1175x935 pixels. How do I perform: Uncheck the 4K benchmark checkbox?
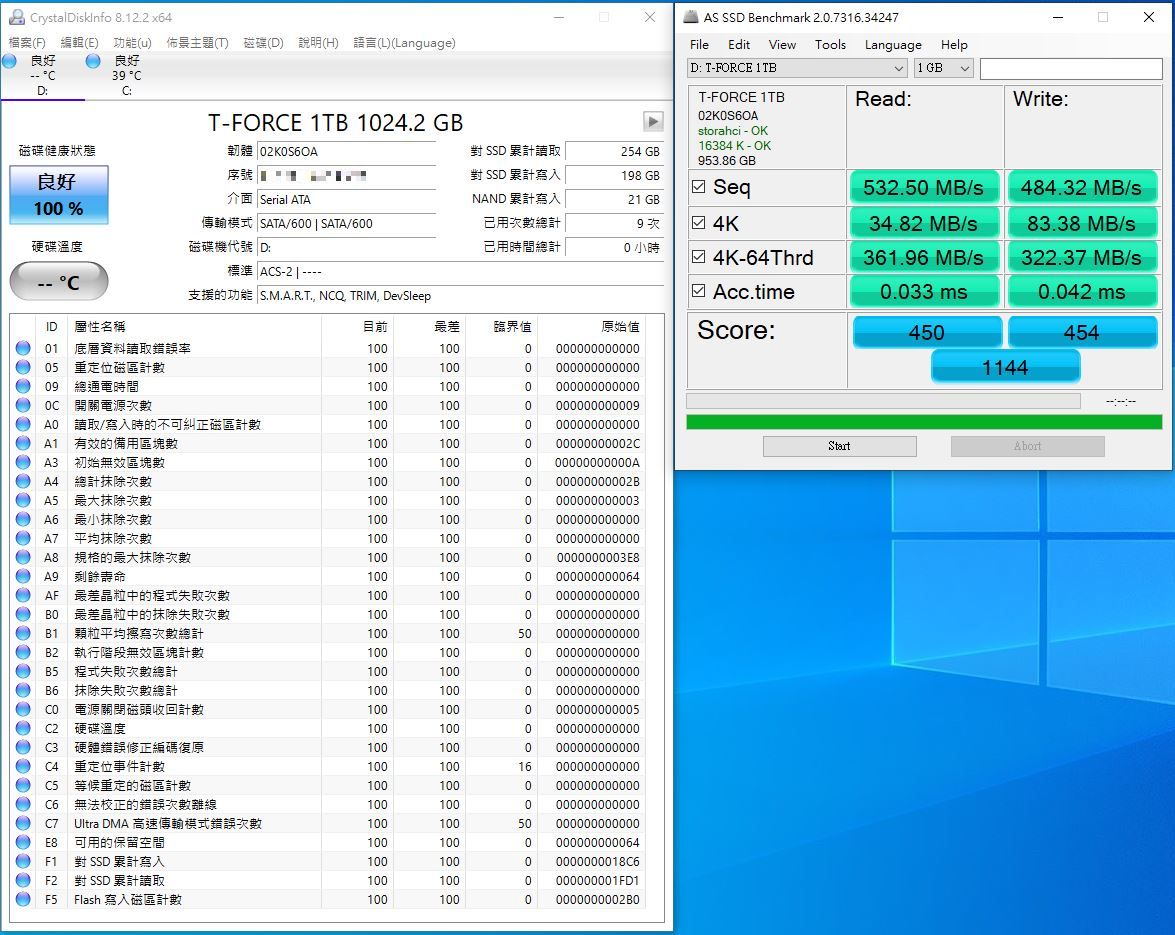[x=698, y=223]
